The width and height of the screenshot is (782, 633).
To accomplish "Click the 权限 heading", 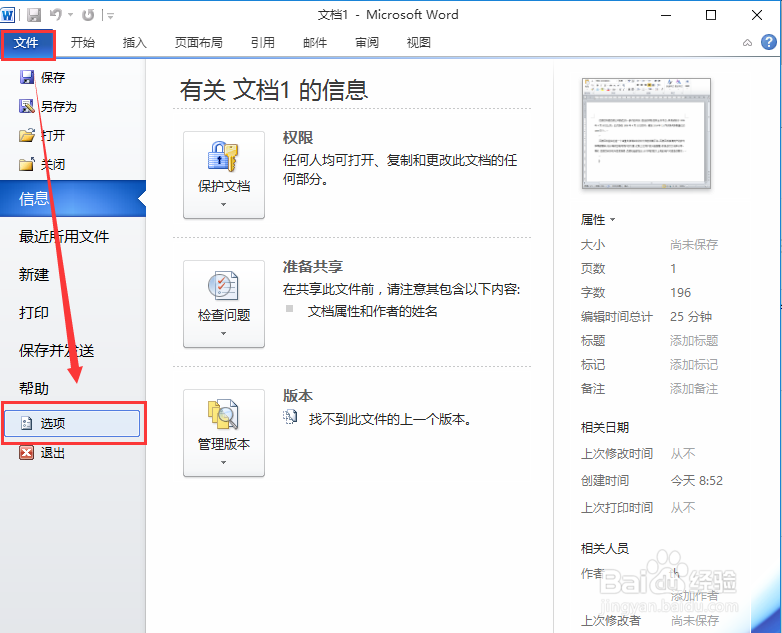I will [x=298, y=138].
